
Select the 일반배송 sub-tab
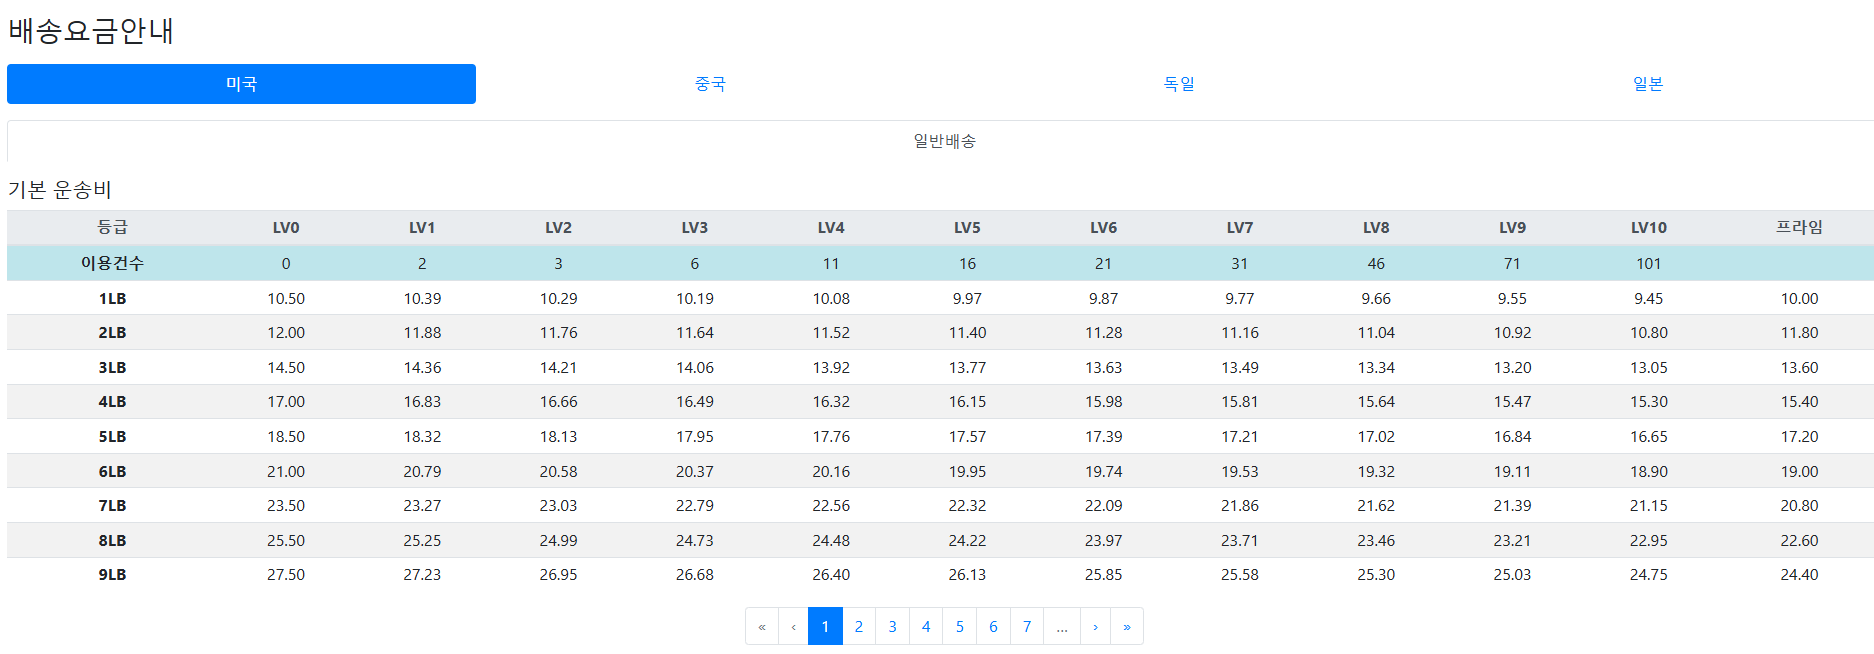[x=944, y=141]
